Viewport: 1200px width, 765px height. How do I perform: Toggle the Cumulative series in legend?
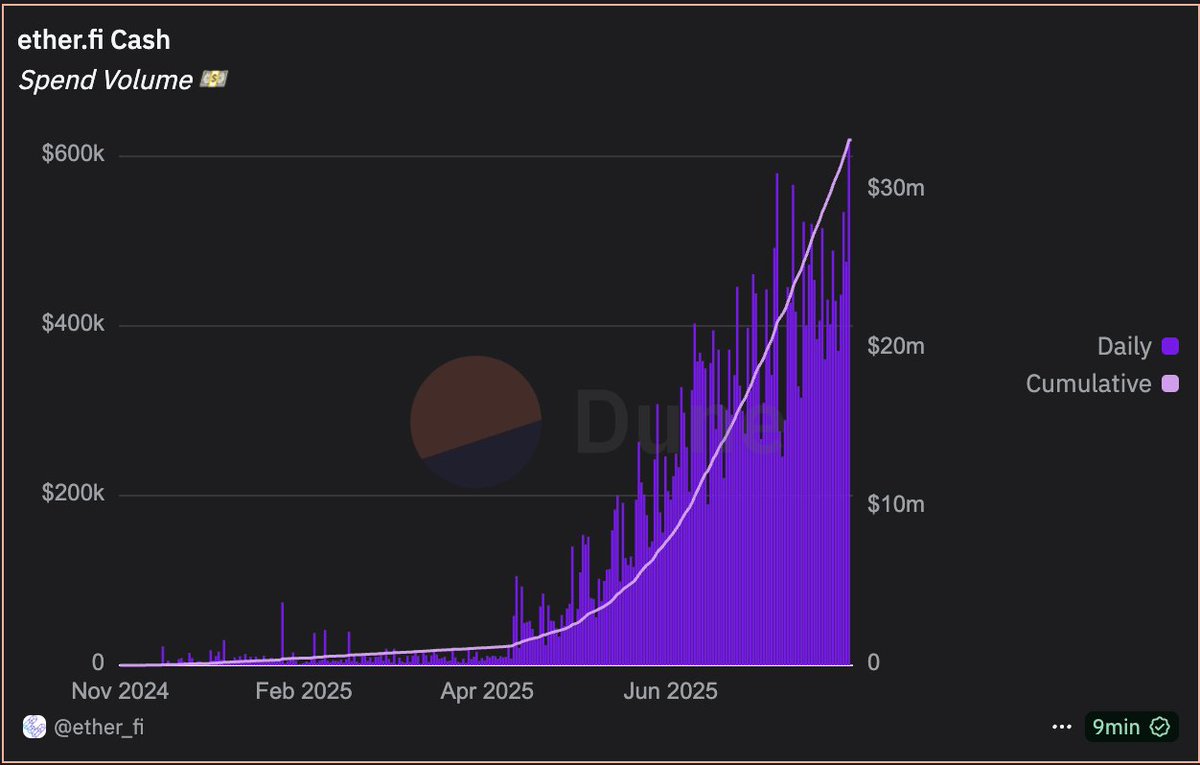pyautogui.click(x=1102, y=383)
